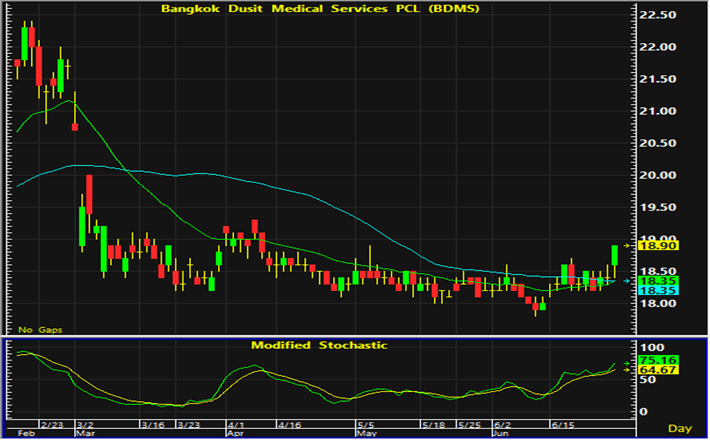Click the "No Gaps" label
This screenshot has width=710, height=440.
(40, 330)
